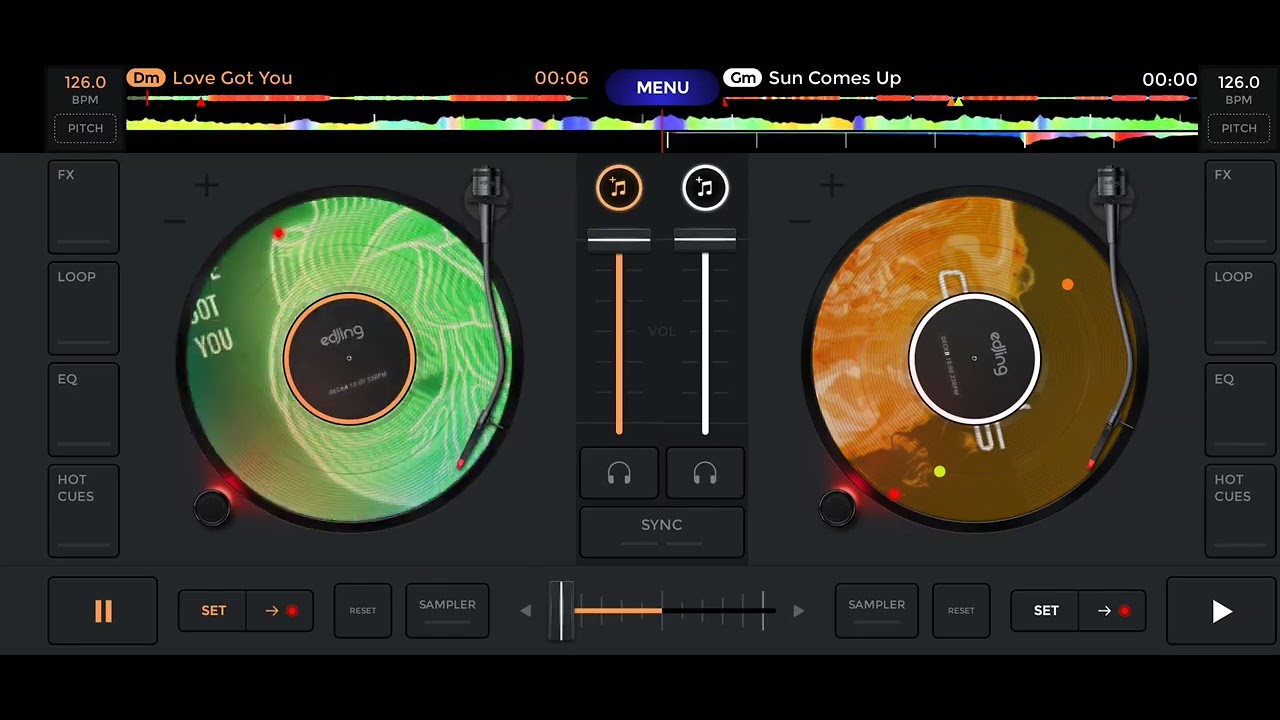
Task: Click the Love Got You track title
Action: [232, 78]
